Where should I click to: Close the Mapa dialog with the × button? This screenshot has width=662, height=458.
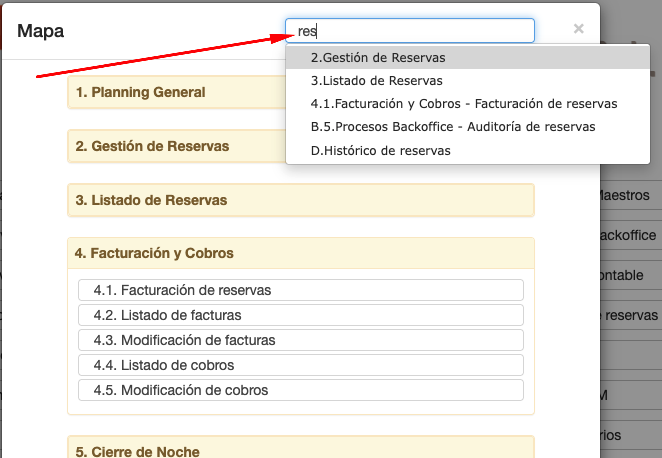pos(578,30)
